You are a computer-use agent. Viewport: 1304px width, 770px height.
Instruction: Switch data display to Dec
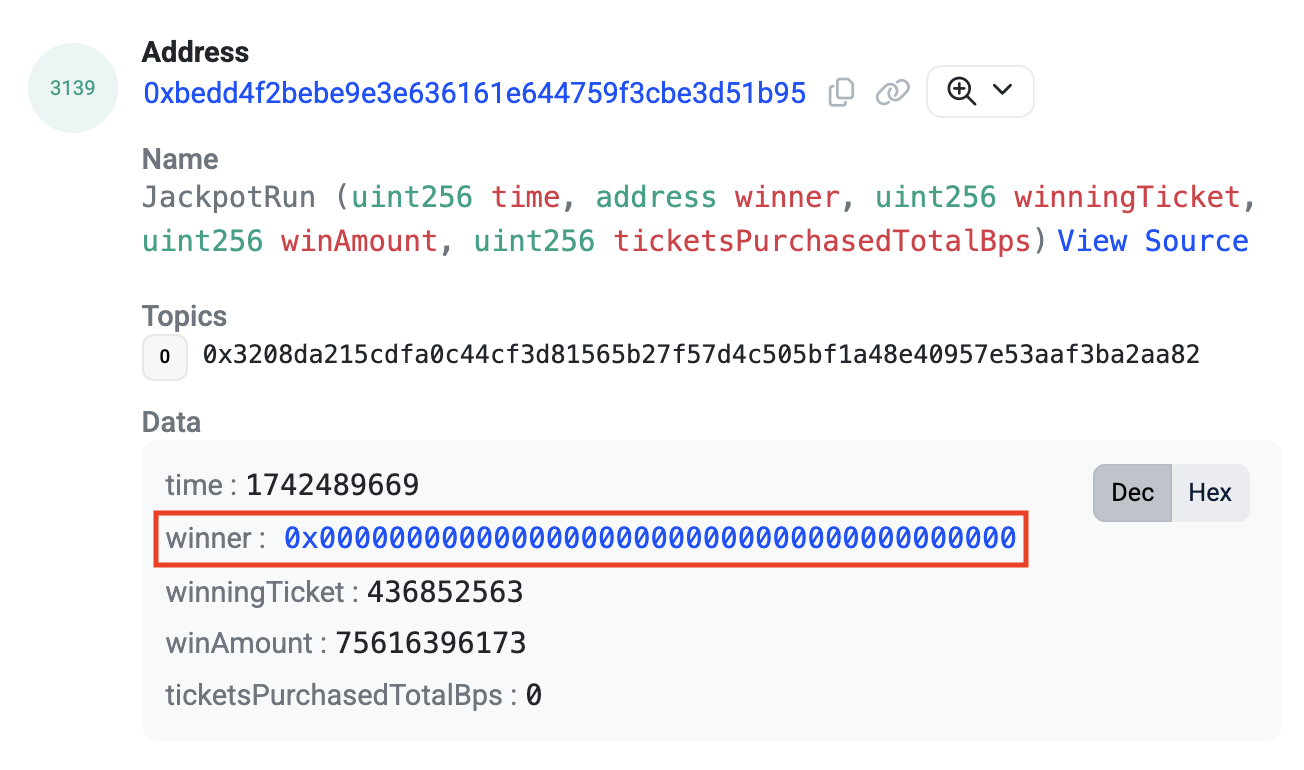pyautogui.click(x=1132, y=493)
